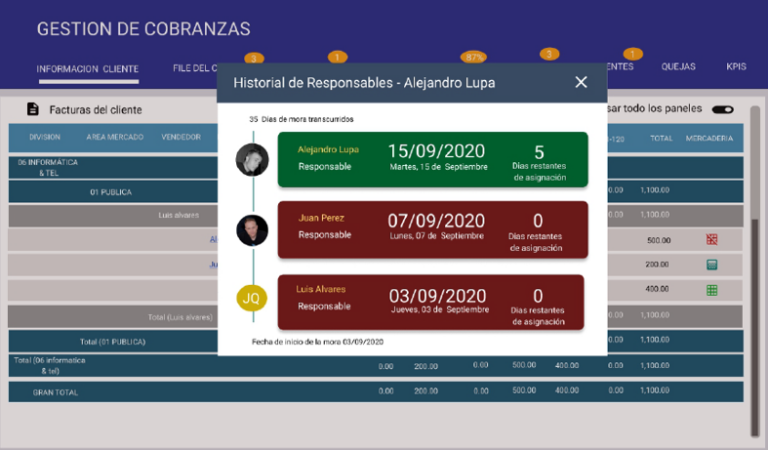This screenshot has height=450, width=768.
Task: Click the teal calculator icon in the 200.00 row
Action: point(712,265)
